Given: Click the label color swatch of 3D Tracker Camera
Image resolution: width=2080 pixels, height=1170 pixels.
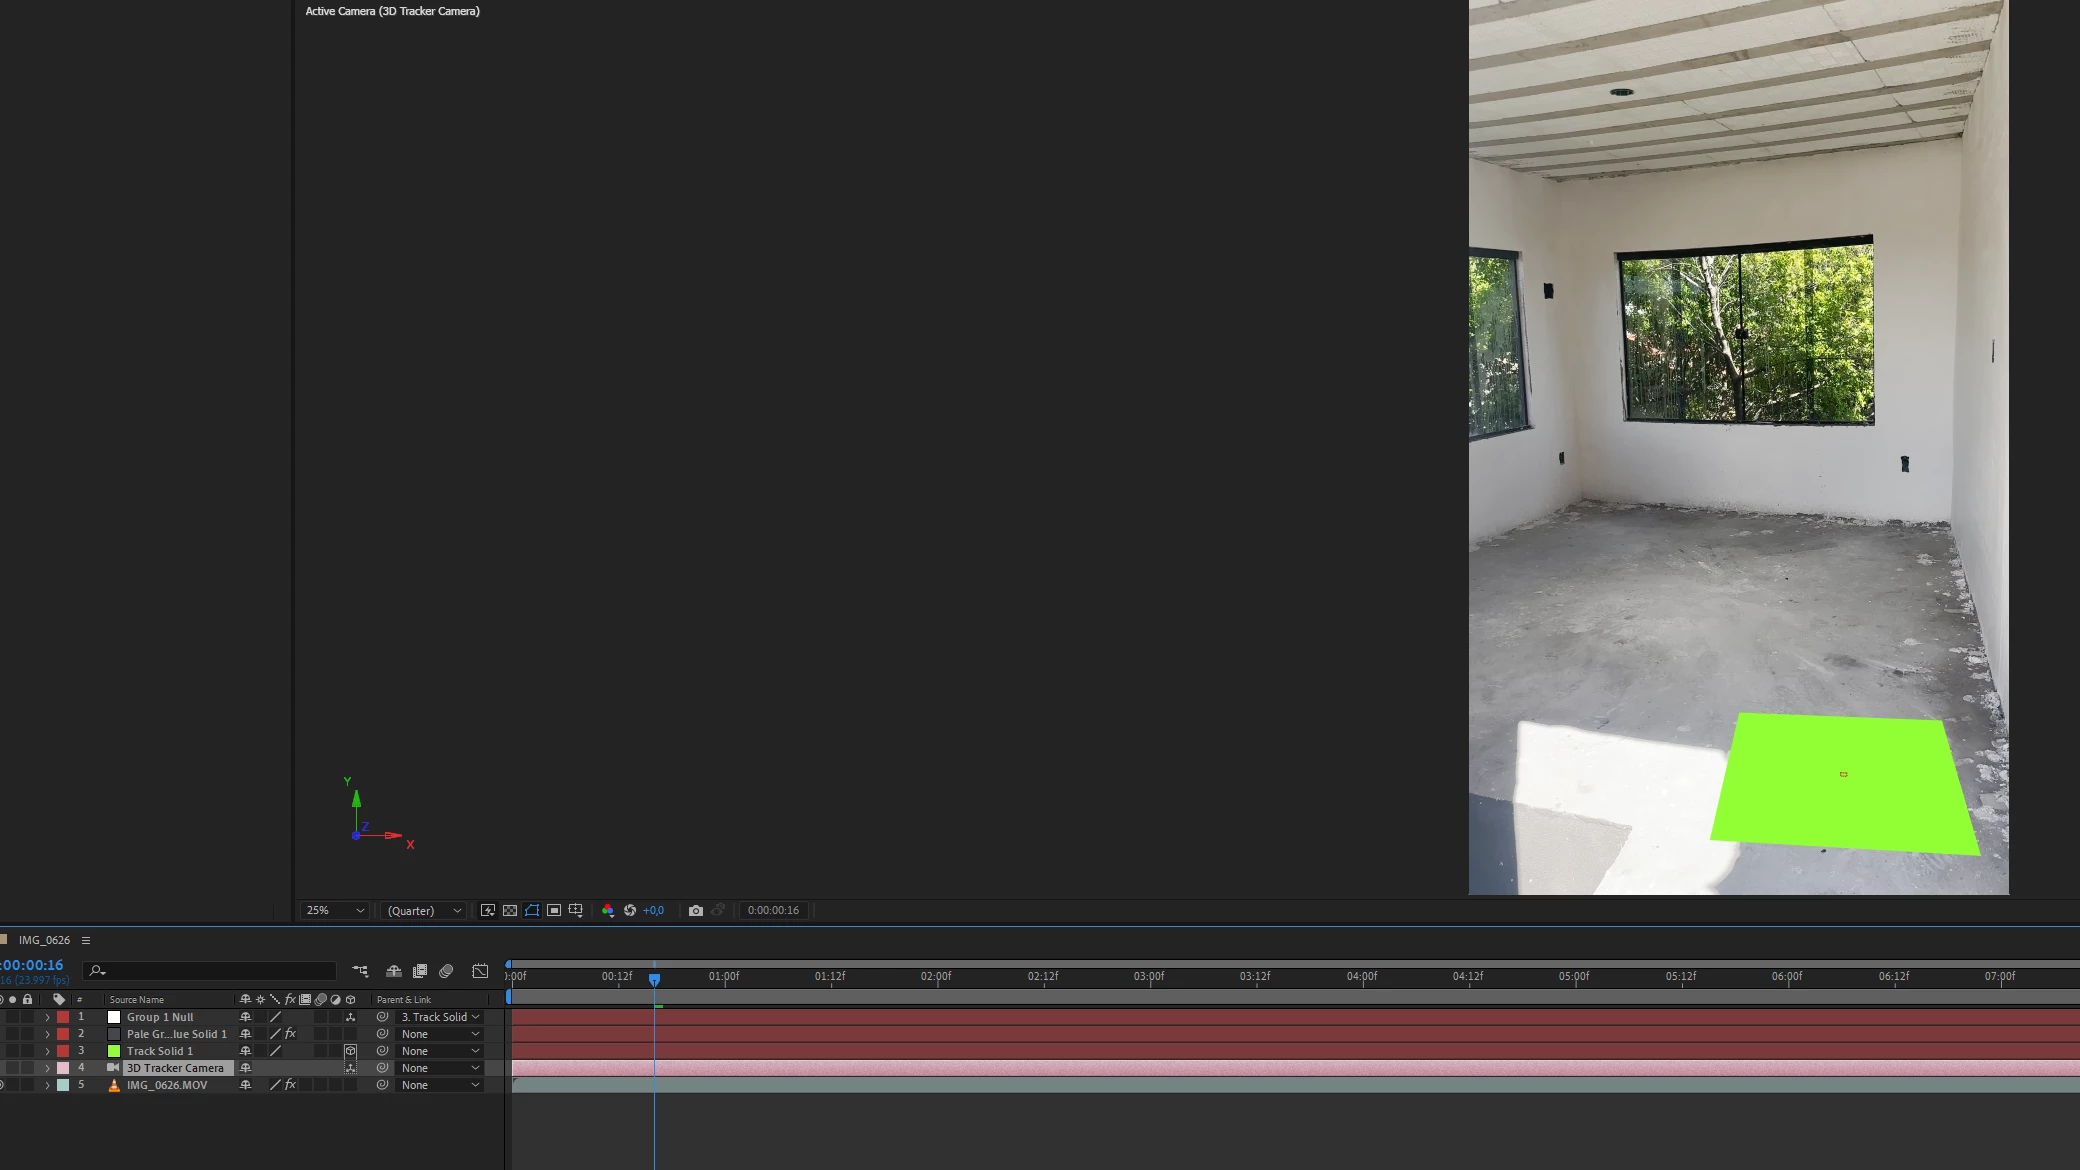Looking at the screenshot, I should (63, 1068).
